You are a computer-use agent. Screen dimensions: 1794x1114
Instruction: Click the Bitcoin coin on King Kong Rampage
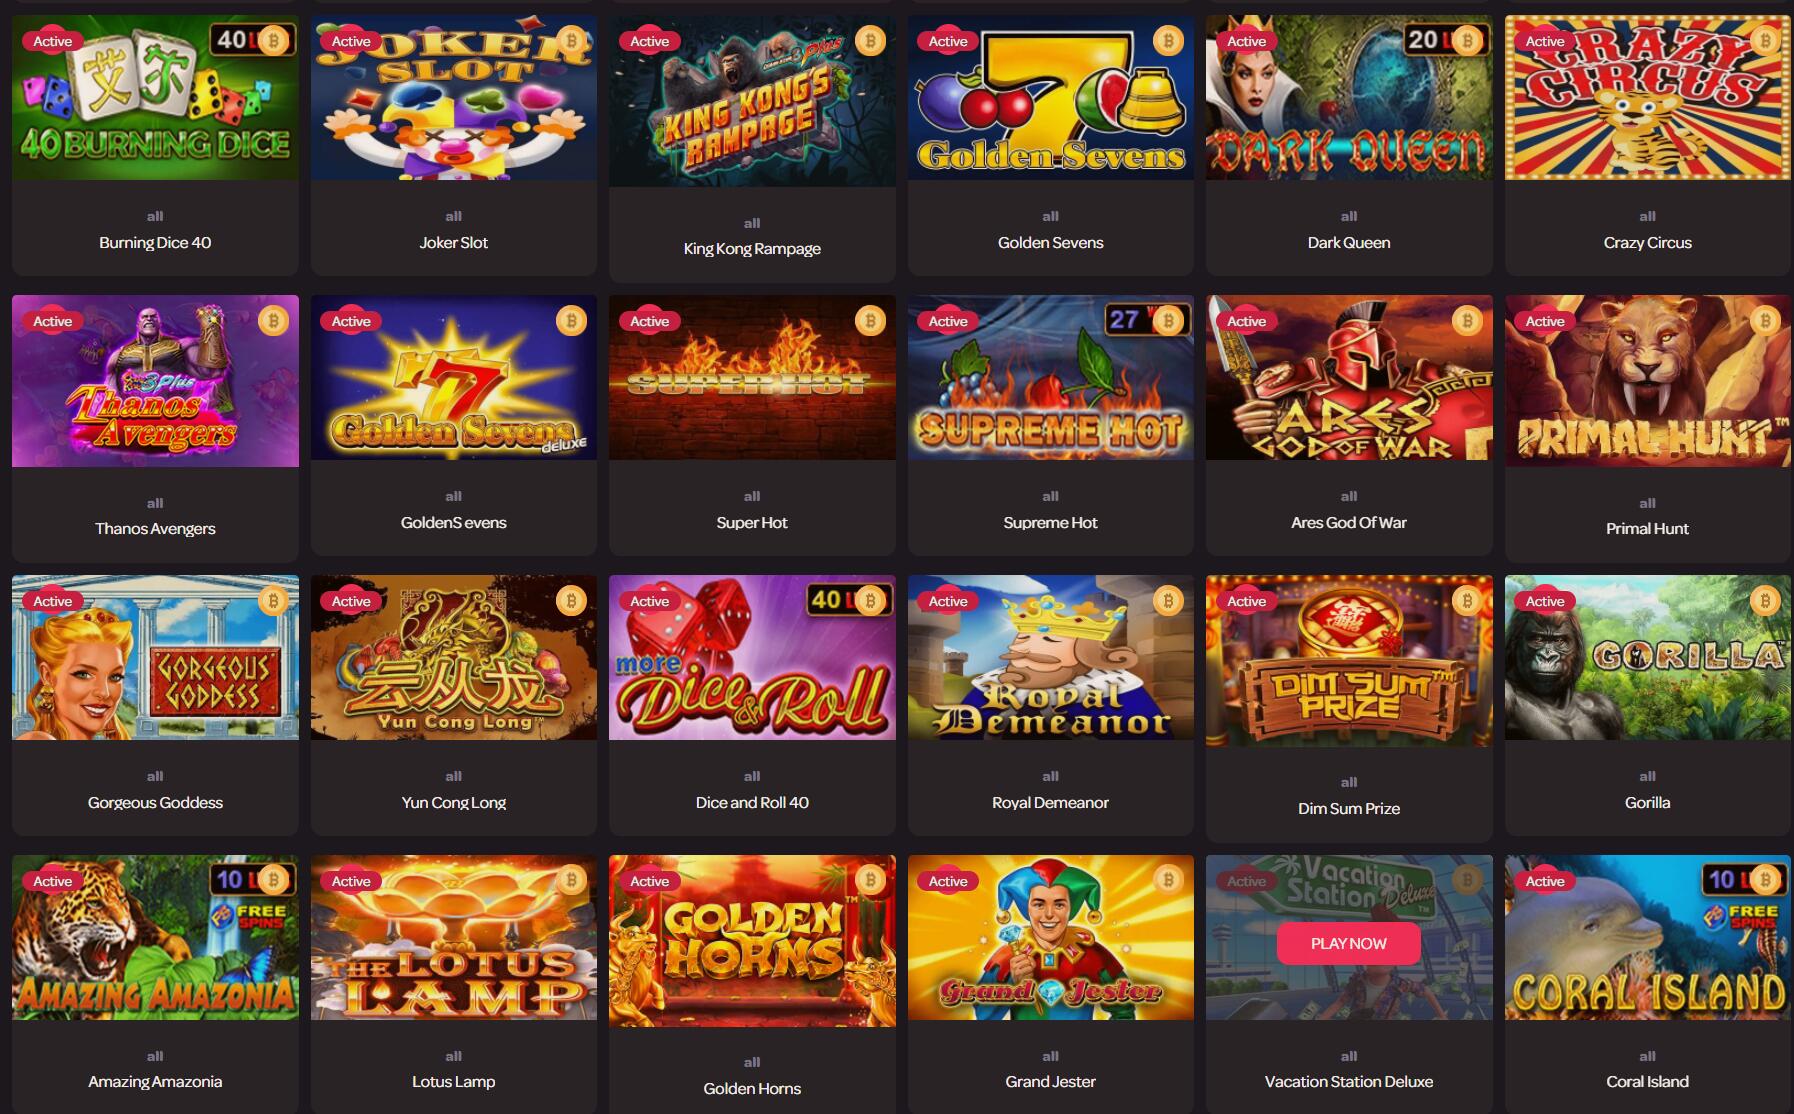pos(870,40)
